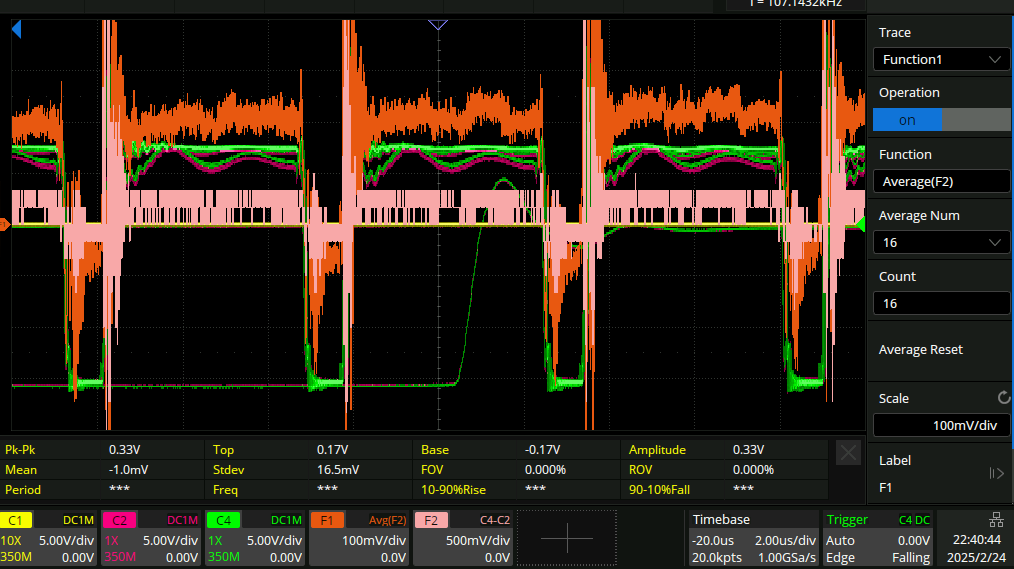Click the scale reset circular arrow icon
The image size is (1014, 569).
(x=1003, y=397)
